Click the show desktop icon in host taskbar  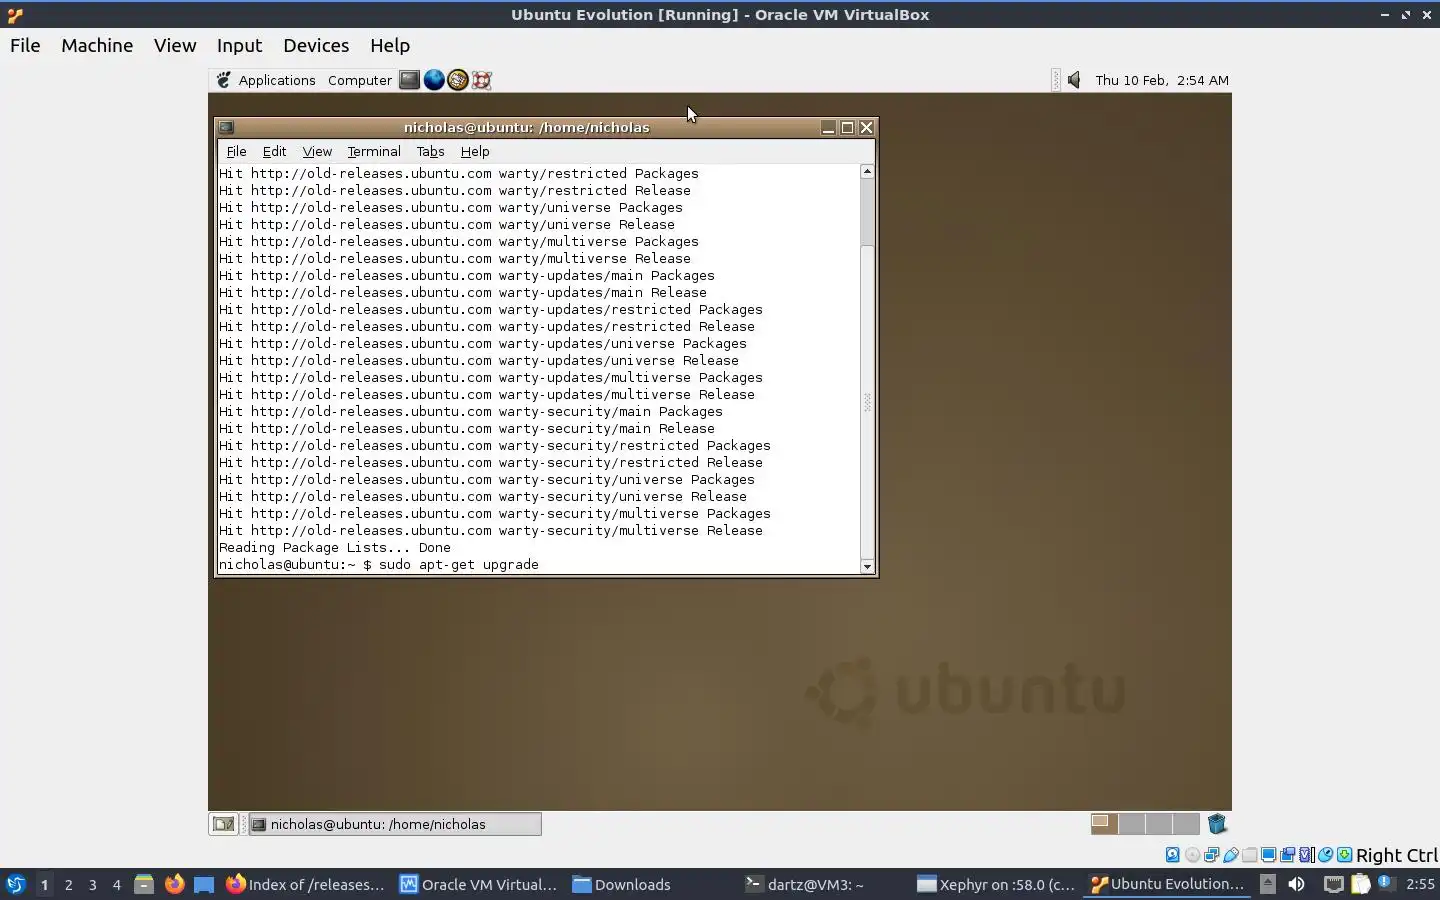[x=204, y=884]
